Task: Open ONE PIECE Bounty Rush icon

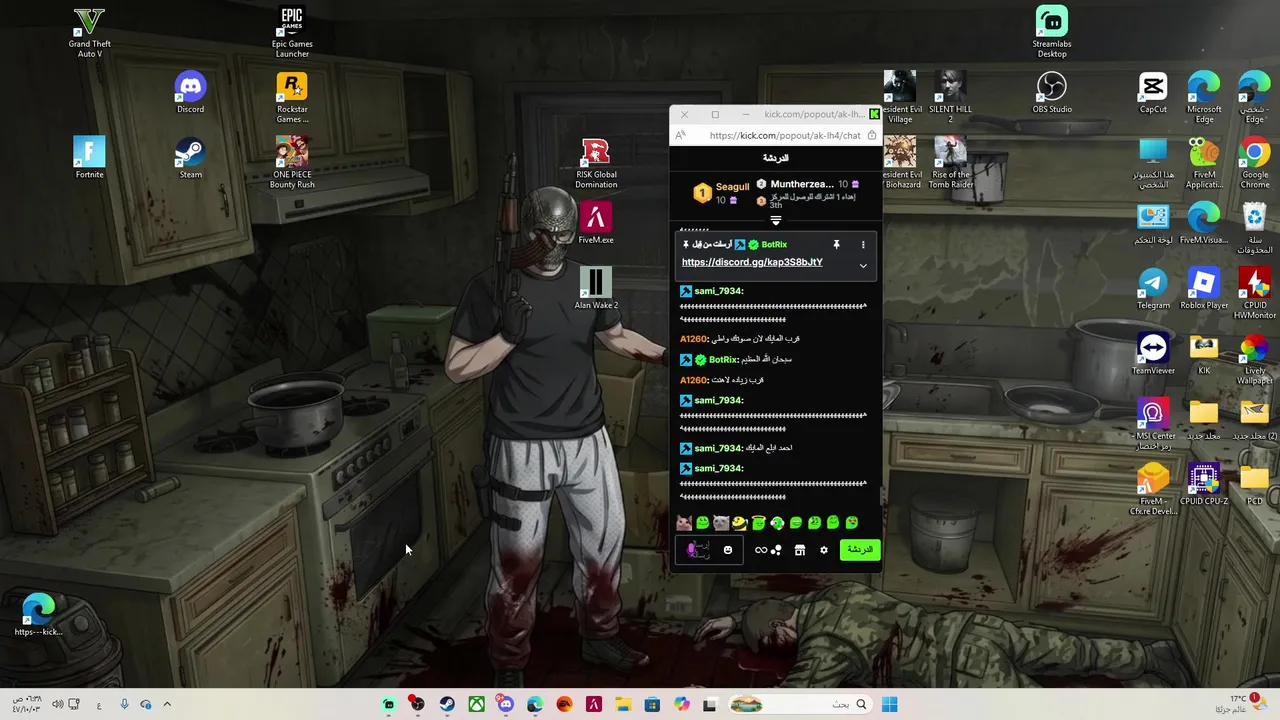Action: 292,163
